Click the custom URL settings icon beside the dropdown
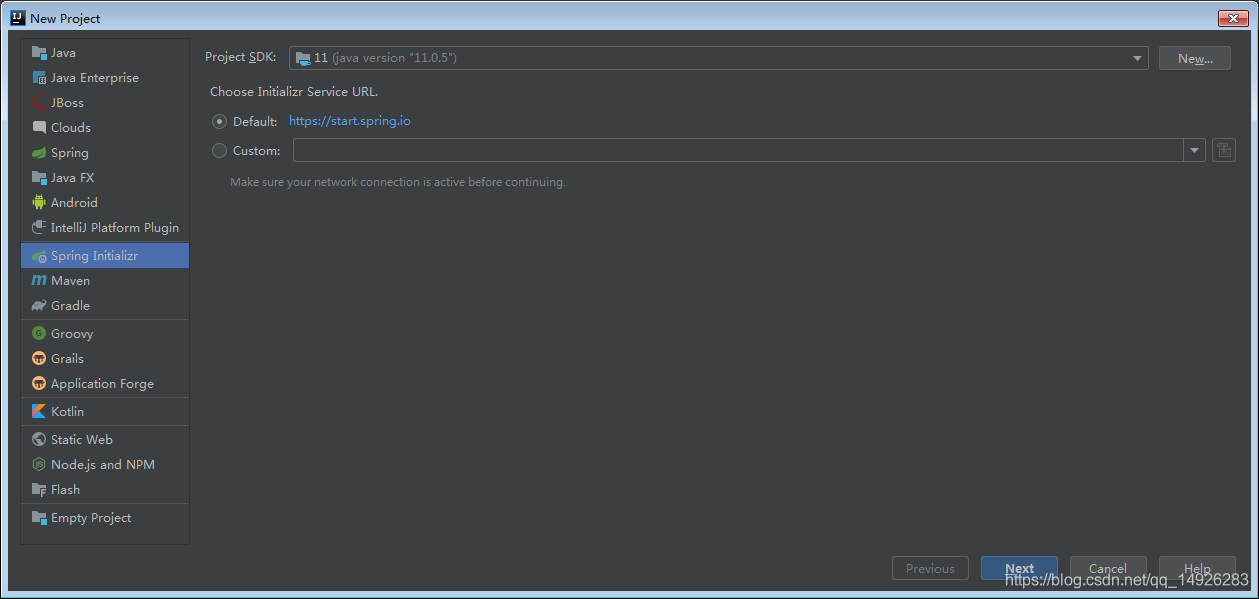The image size is (1259, 599). [1224, 150]
